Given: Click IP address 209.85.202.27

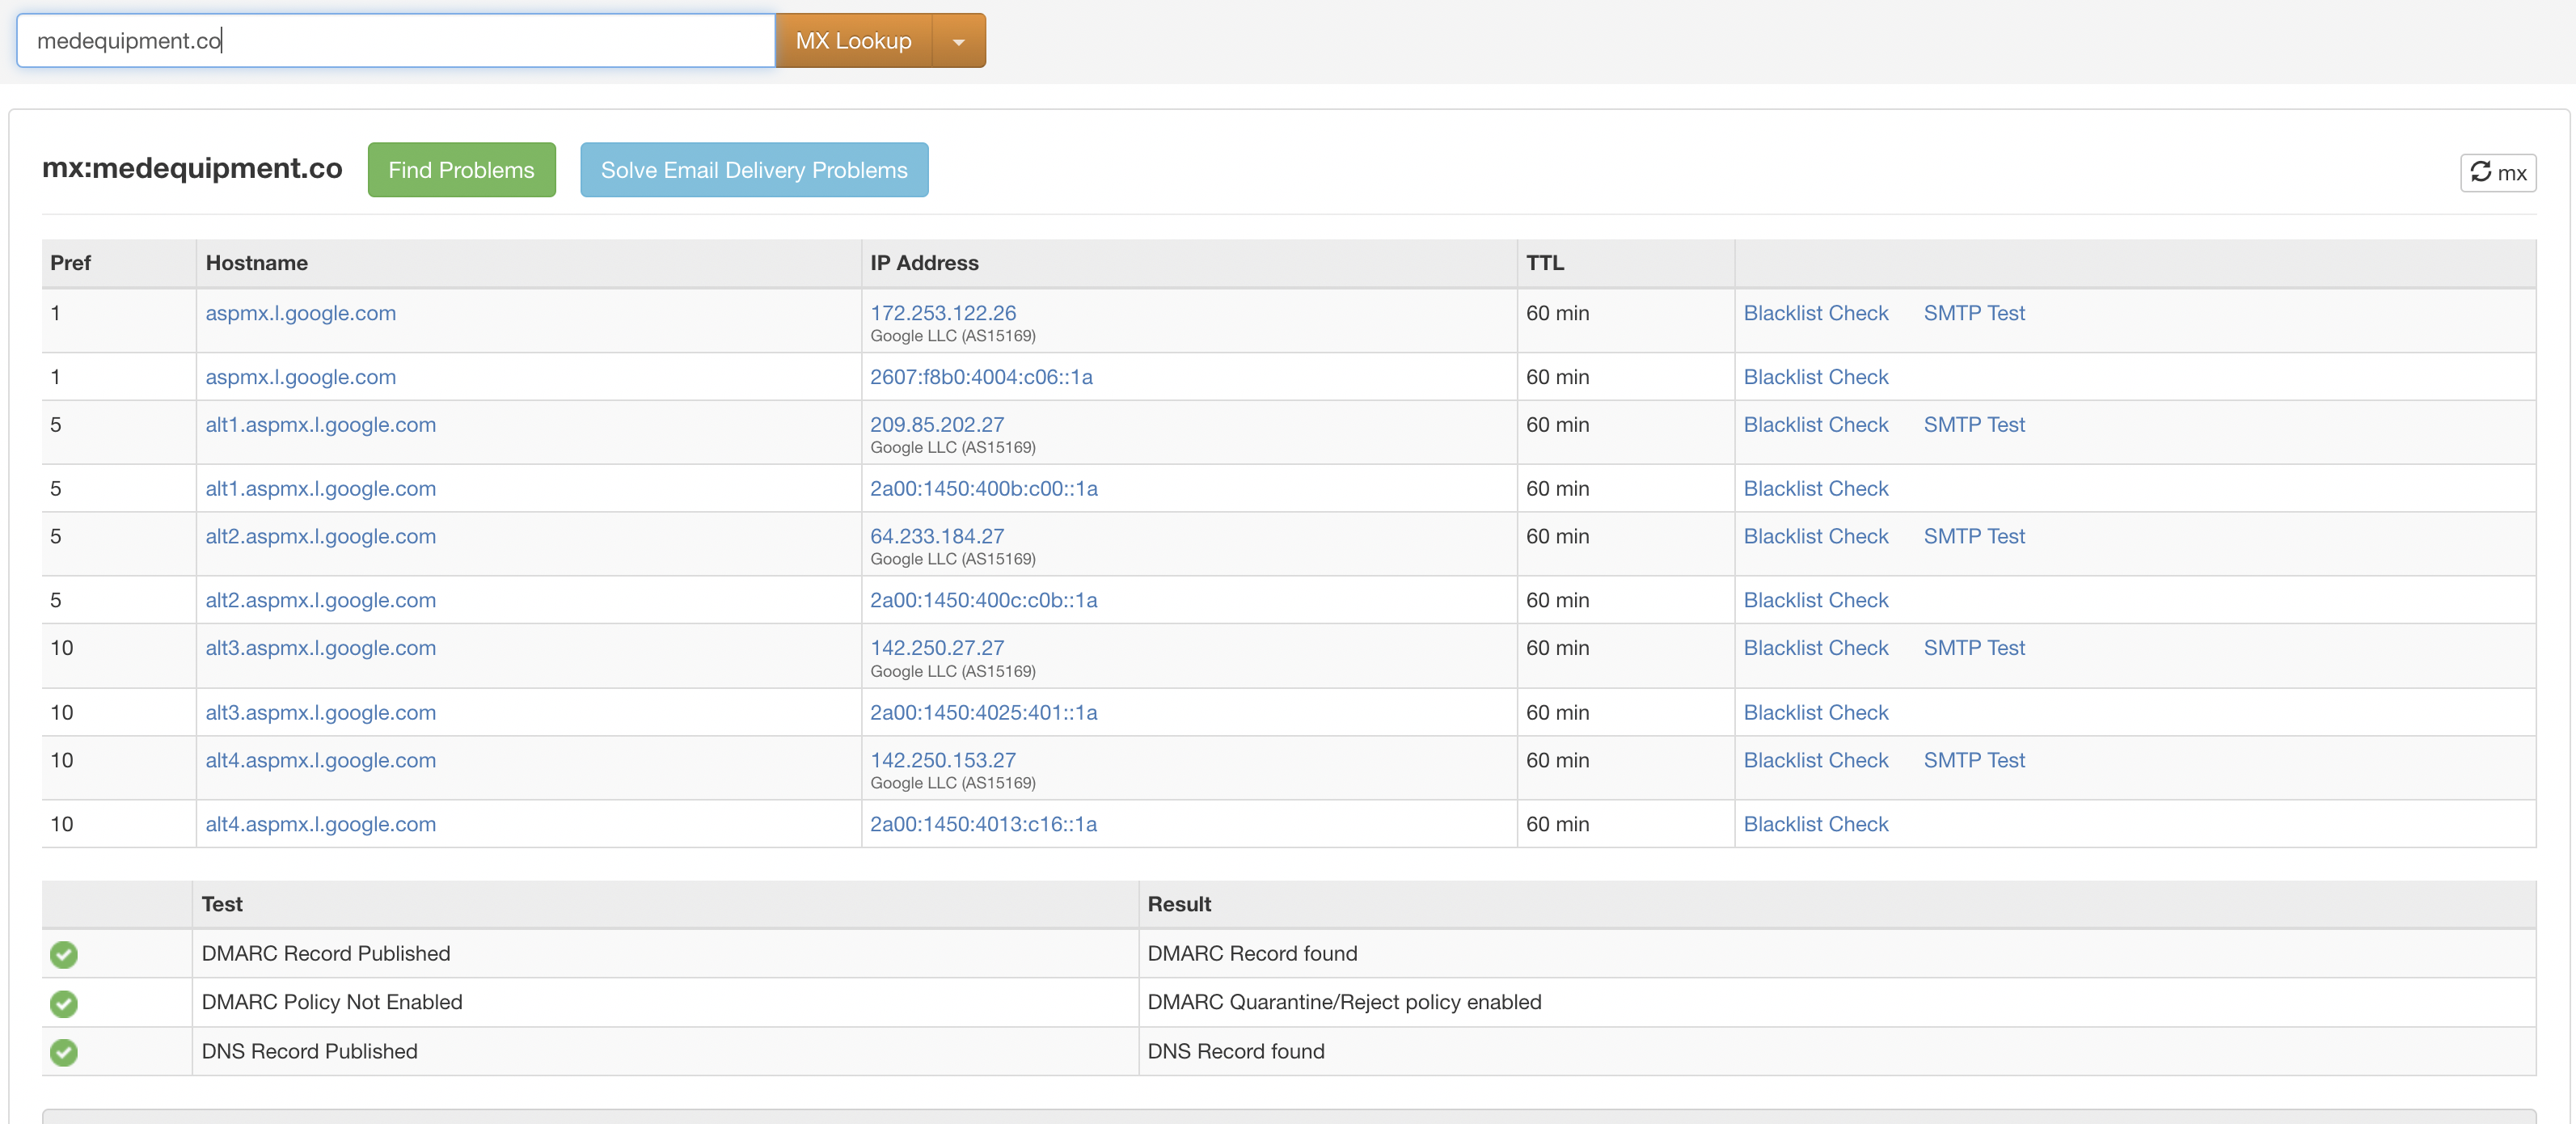Looking at the screenshot, I should [x=937, y=425].
